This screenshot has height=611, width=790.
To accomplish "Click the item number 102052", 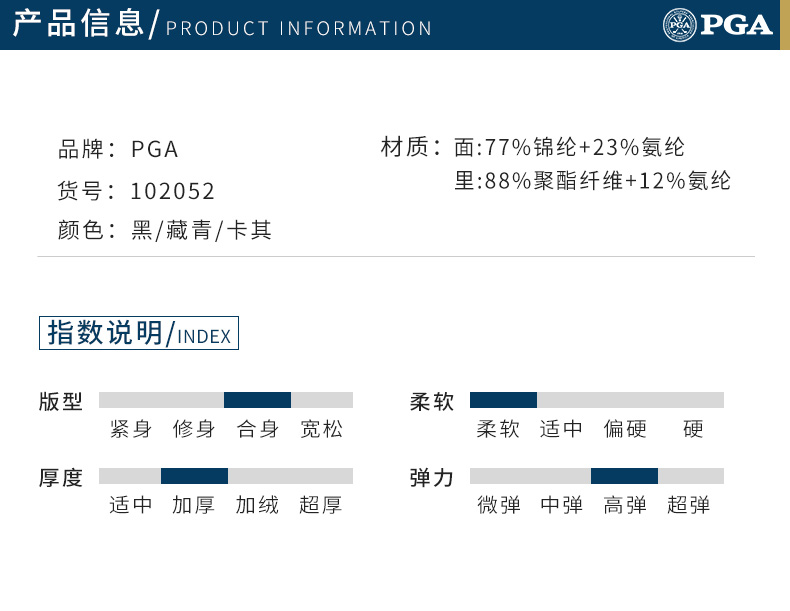I will (x=172, y=191).
